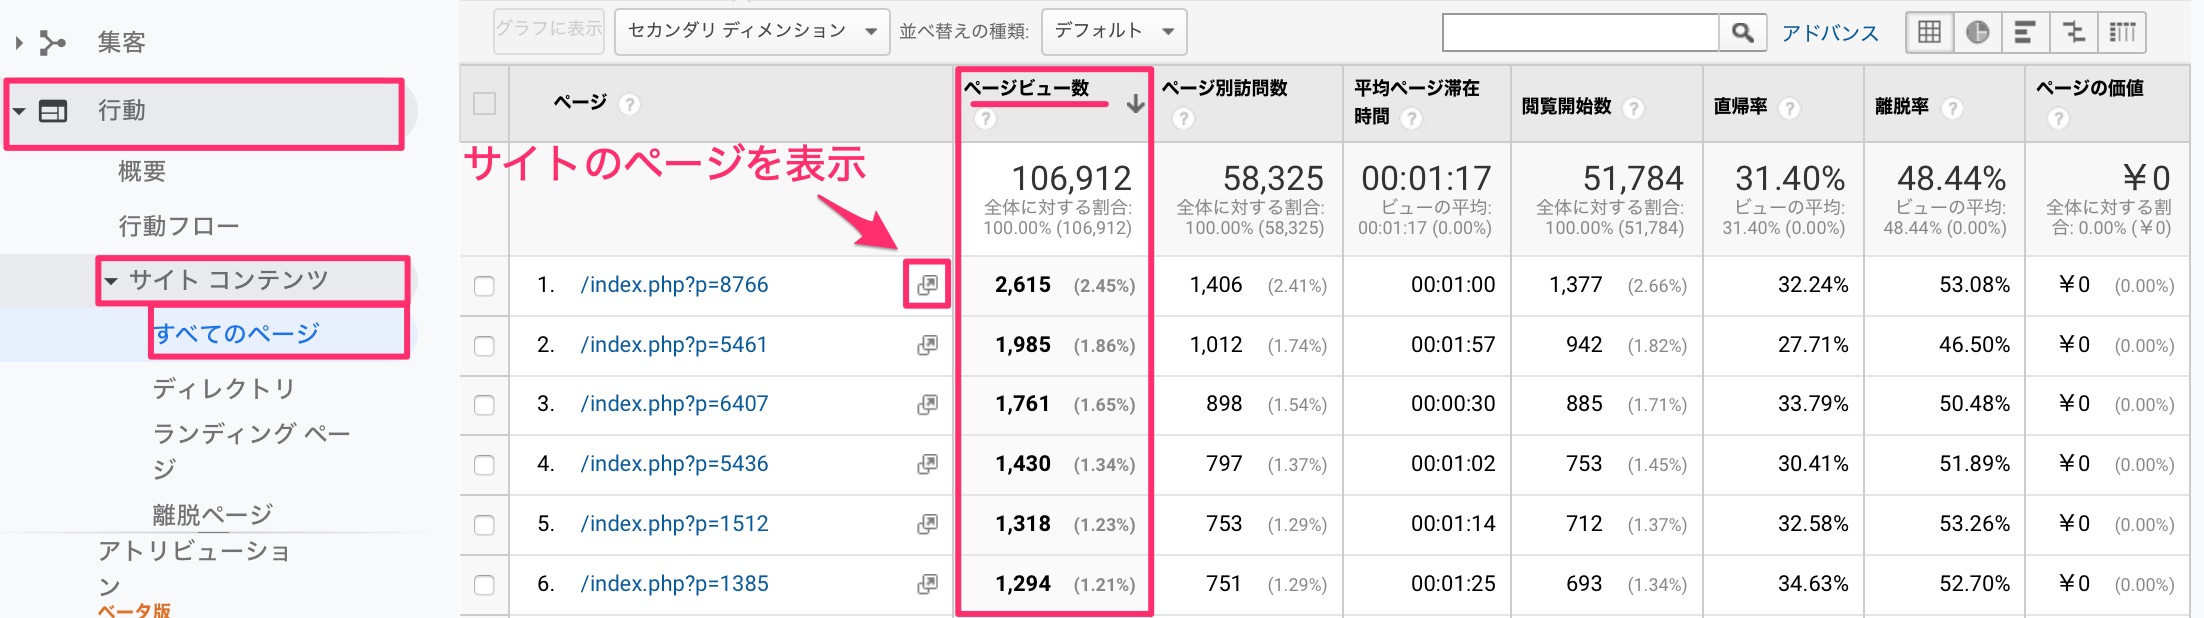Switch to pie chart view icon
The height and width of the screenshot is (618, 2204).
point(1977,33)
